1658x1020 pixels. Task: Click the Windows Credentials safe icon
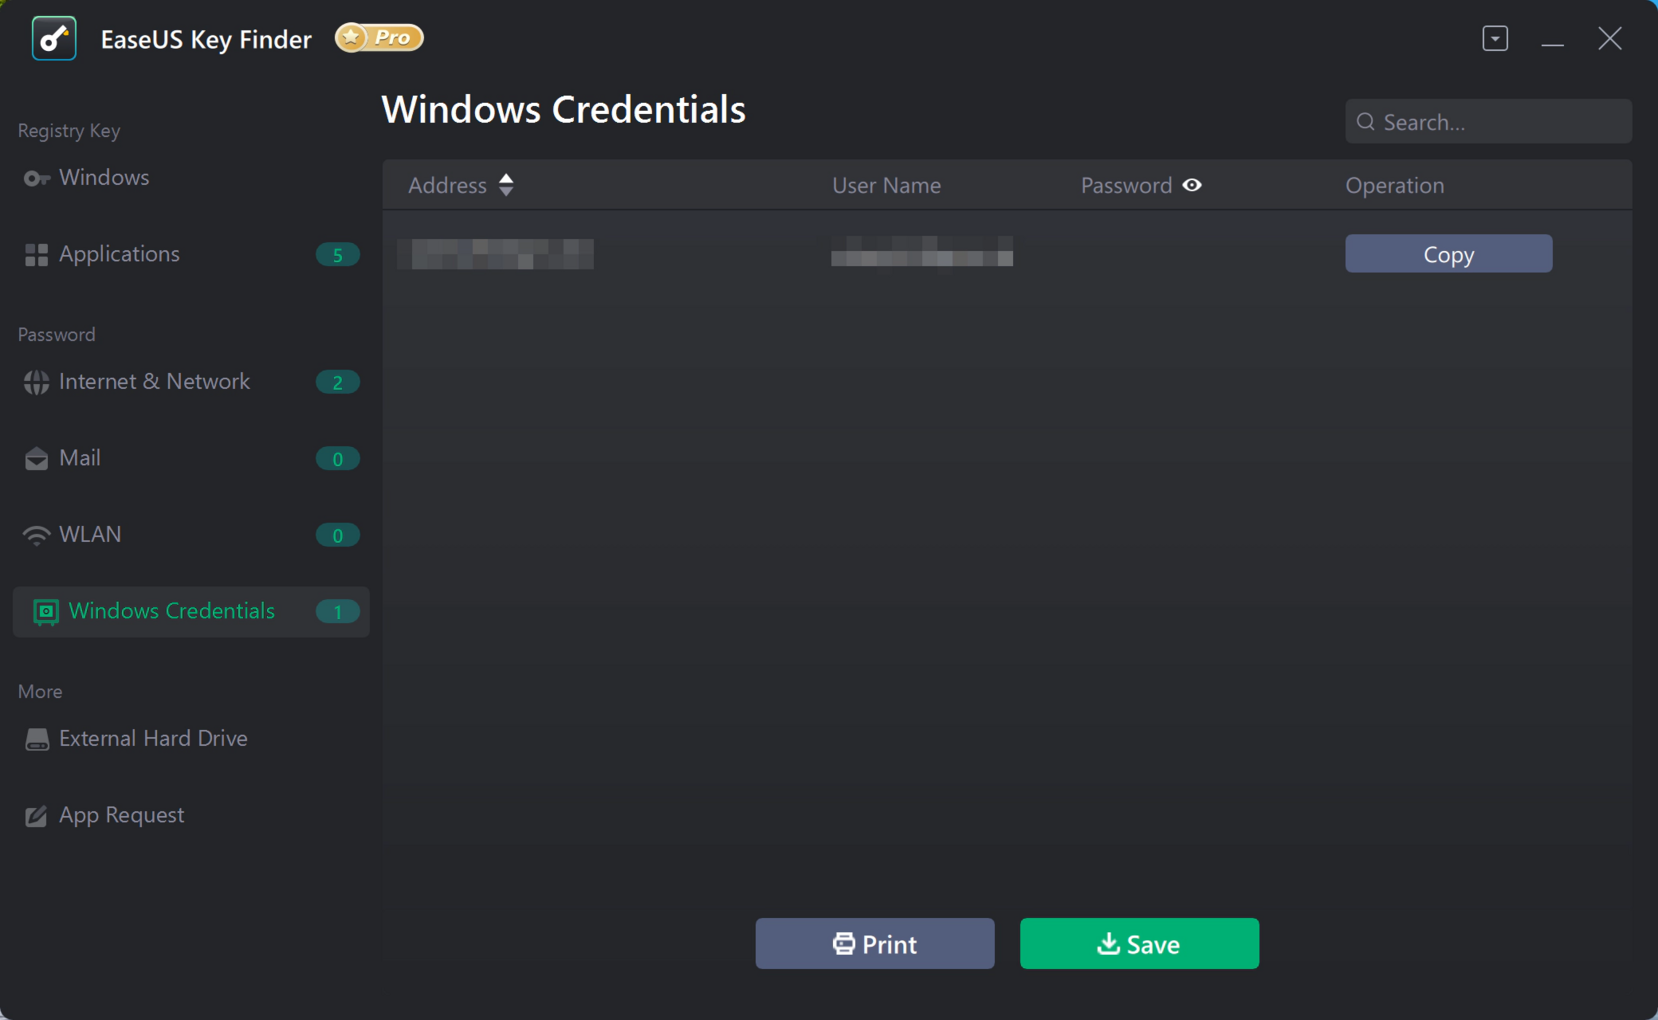point(46,612)
